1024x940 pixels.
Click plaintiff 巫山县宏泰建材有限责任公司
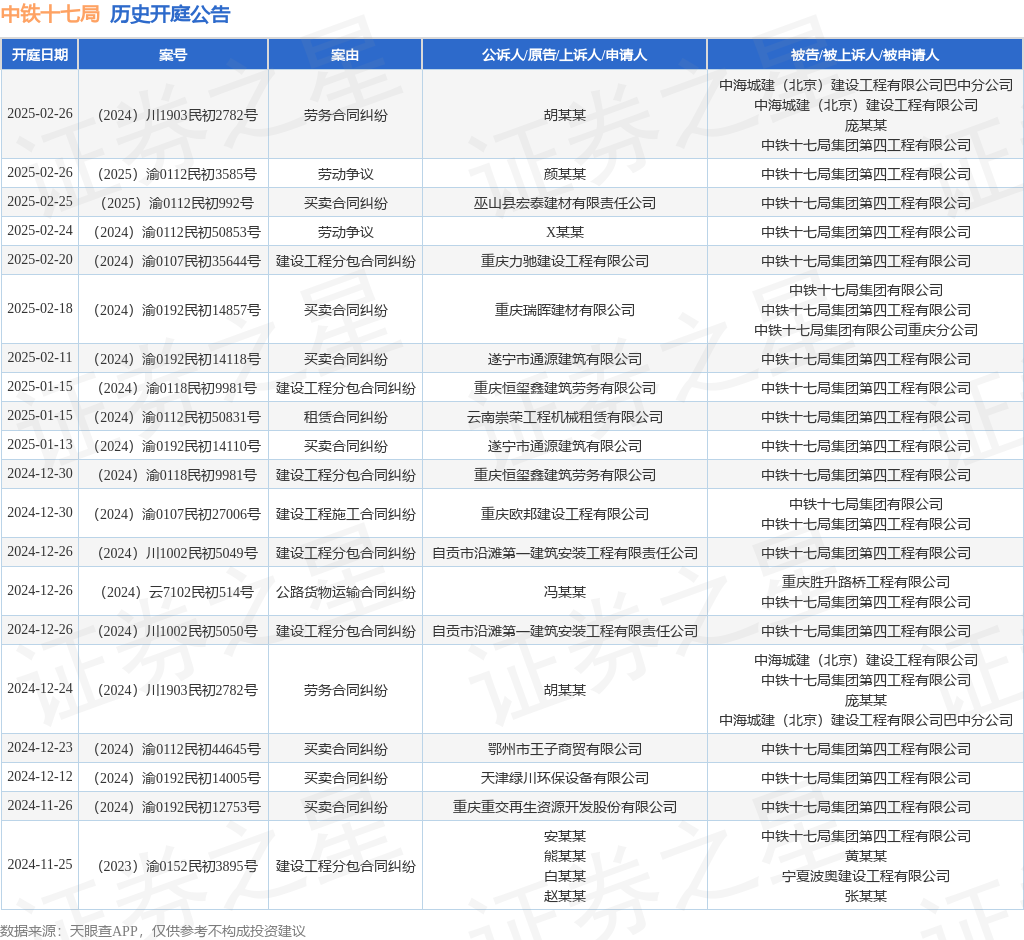click(565, 203)
